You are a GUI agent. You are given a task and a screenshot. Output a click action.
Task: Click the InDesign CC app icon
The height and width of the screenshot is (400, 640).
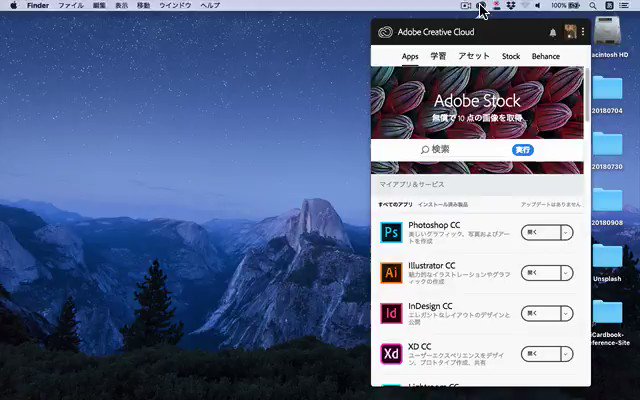tap(391, 313)
